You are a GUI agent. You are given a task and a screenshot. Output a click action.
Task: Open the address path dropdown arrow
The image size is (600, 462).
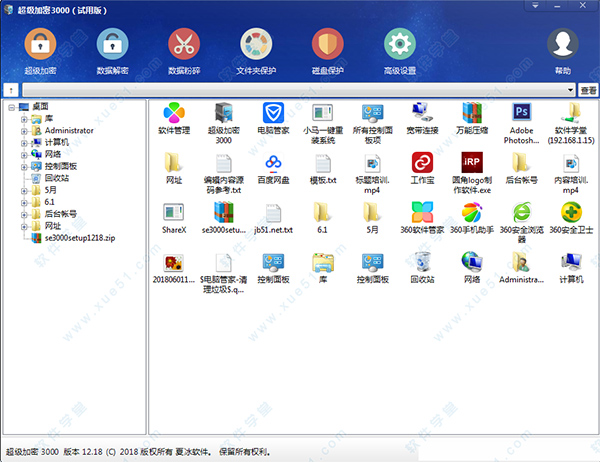click(570, 90)
